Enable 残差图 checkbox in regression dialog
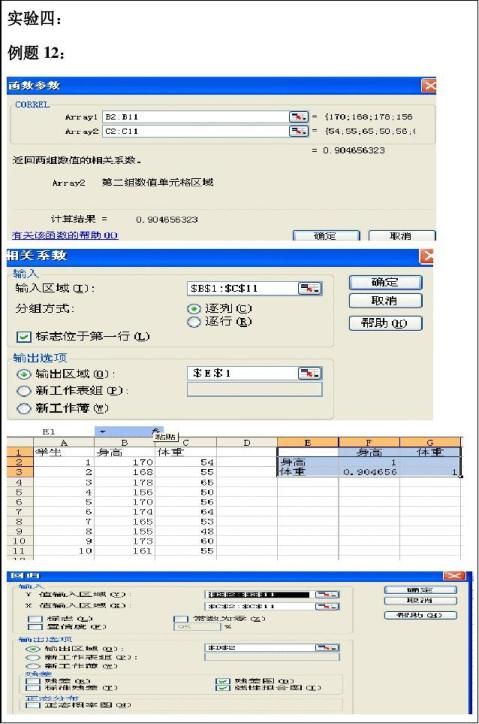479x724 pixels. (x=223, y=681)
